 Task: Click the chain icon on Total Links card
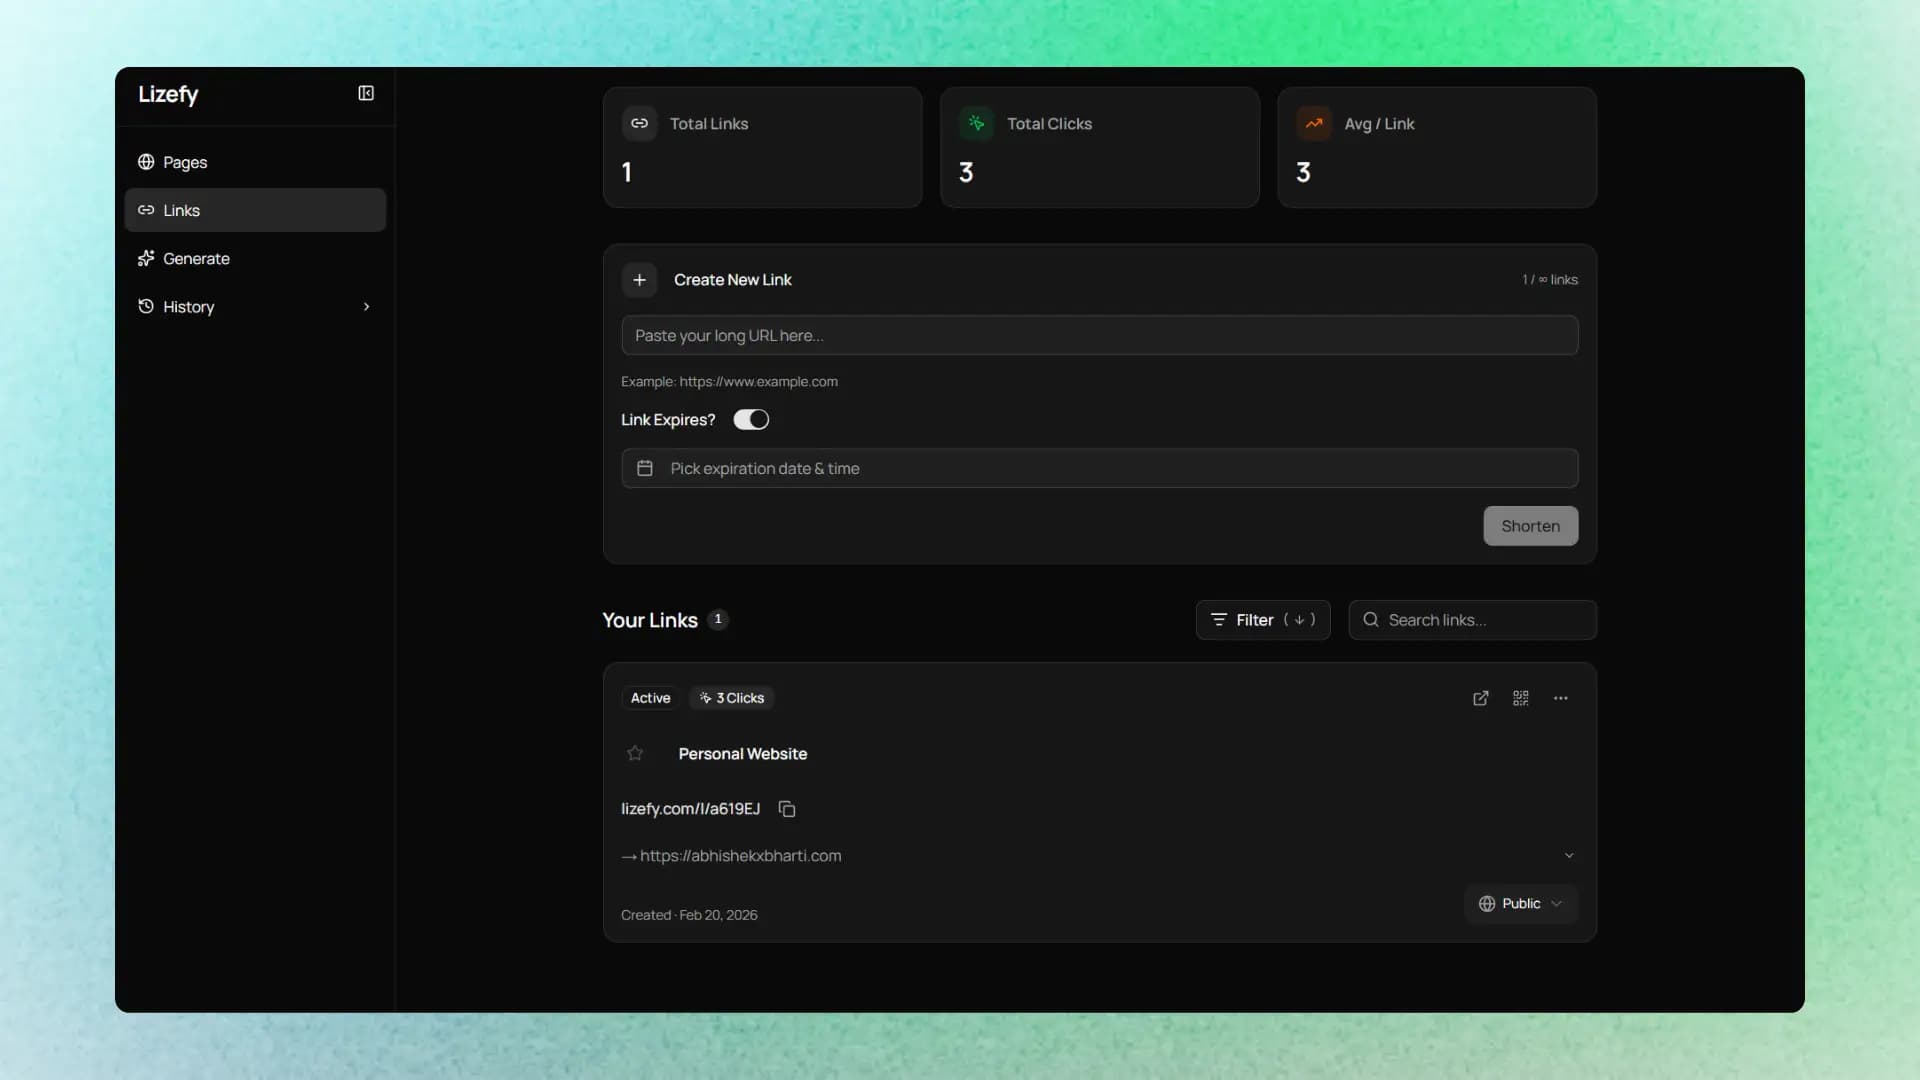click(x=639, y=123)
